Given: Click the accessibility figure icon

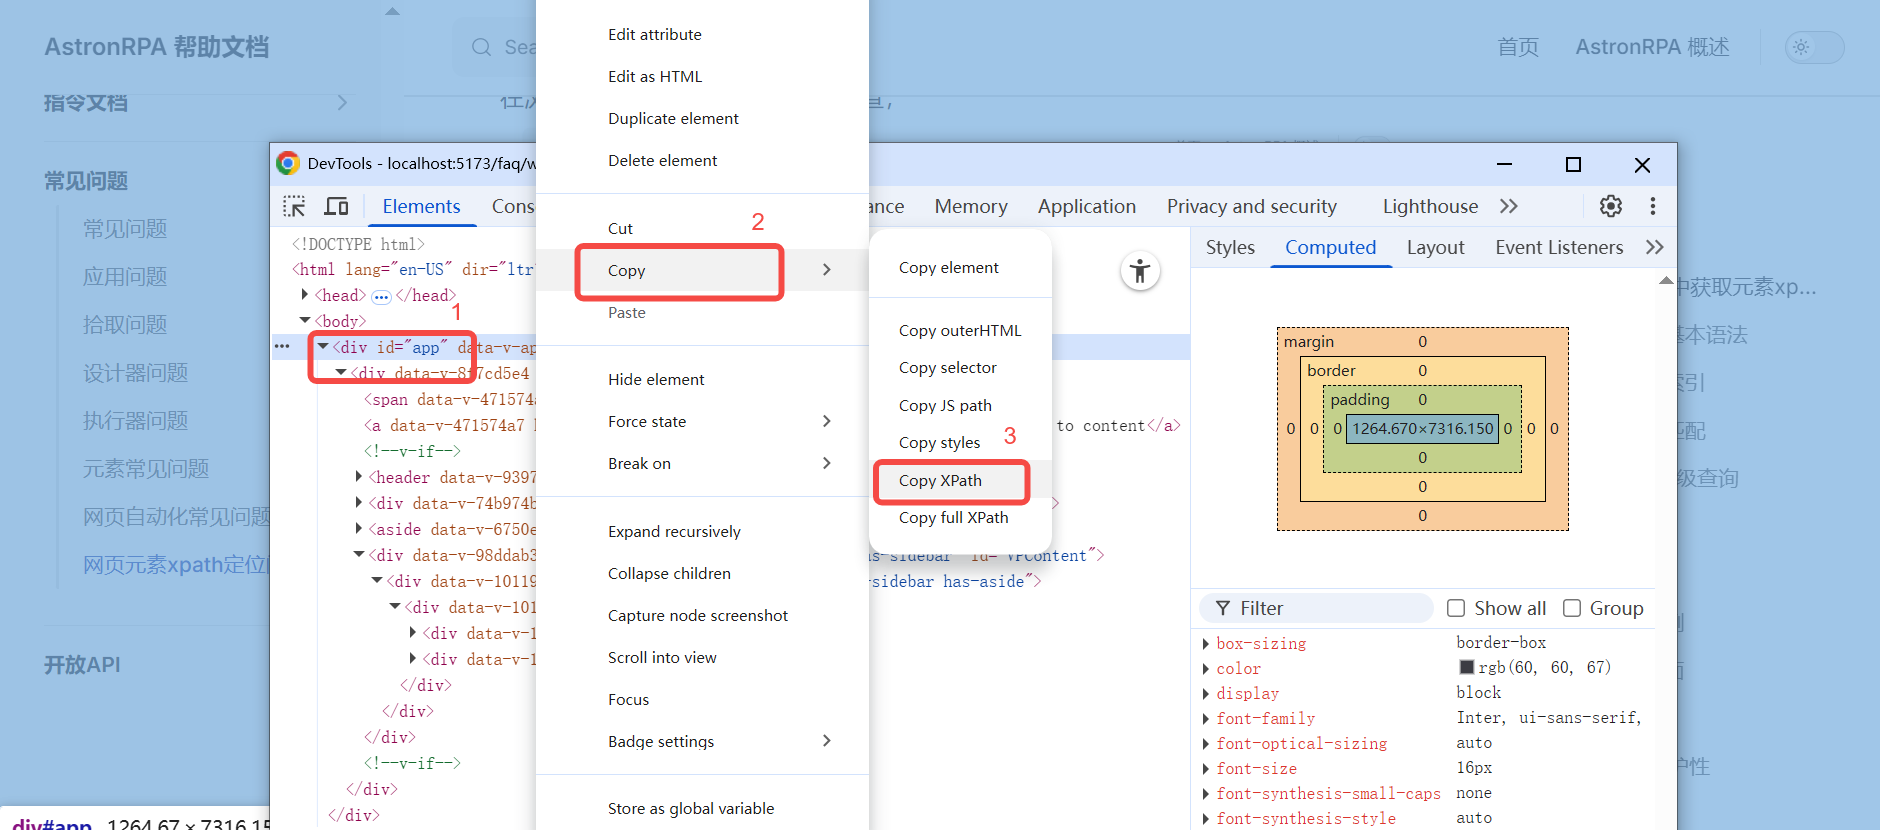Looking at the screenshot, I should pos(1139,271).
